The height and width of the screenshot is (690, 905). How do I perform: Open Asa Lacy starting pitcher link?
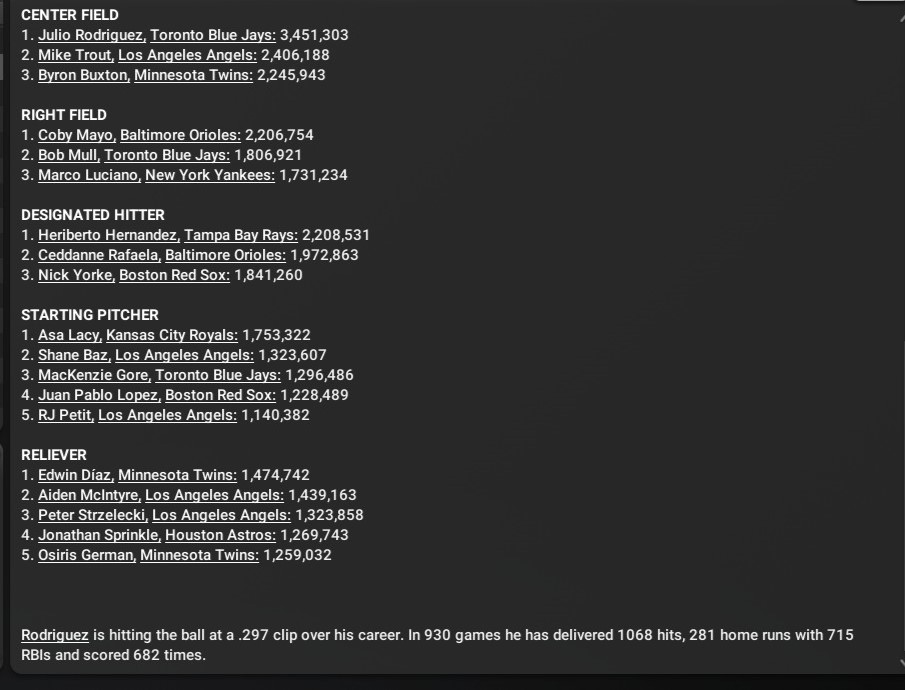[70, 335]
